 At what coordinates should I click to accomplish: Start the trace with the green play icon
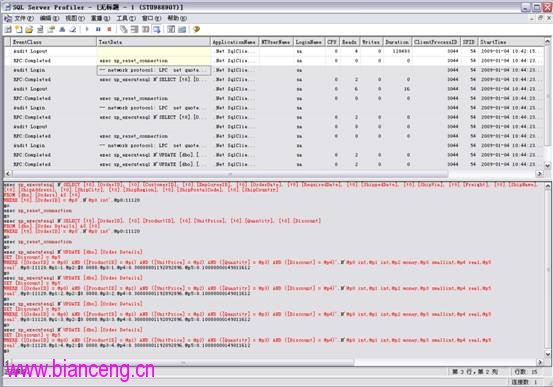pos(87,29)
